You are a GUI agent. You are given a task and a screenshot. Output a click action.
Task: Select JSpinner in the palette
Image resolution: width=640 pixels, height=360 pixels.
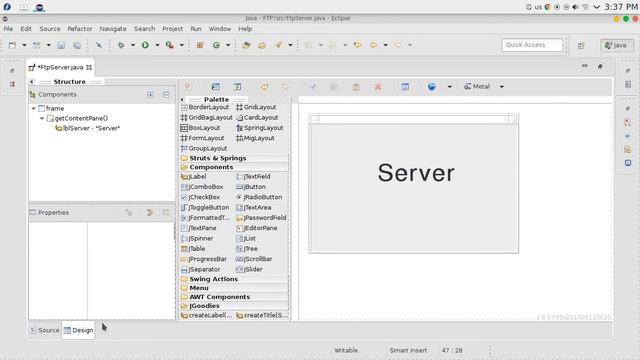(197, 238)
